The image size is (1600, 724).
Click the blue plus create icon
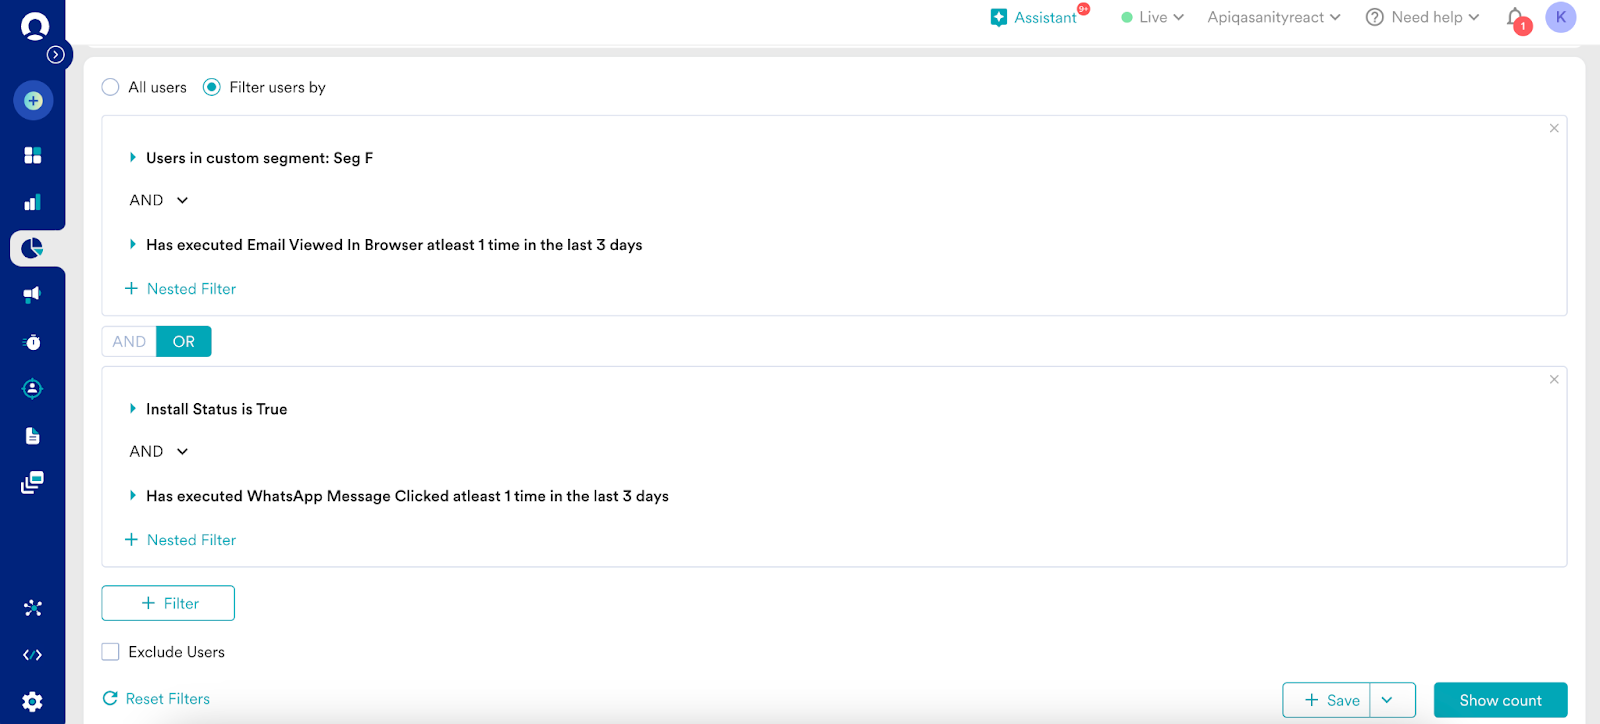pos(33,100)
